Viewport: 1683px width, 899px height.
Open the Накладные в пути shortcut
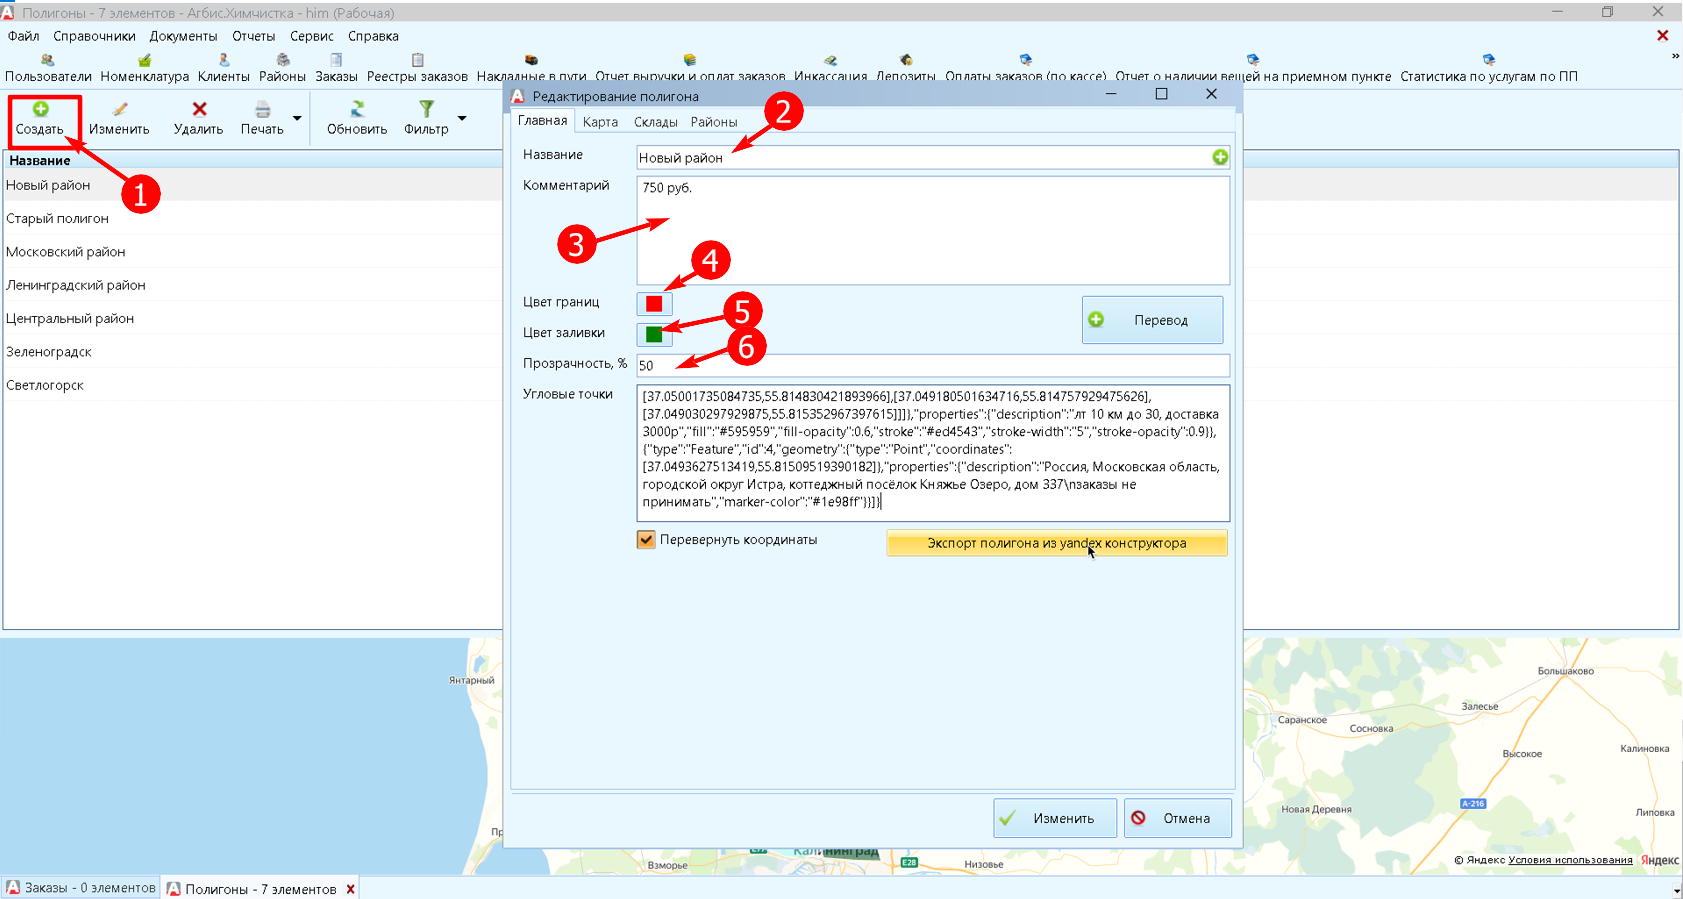pos(531,69)
